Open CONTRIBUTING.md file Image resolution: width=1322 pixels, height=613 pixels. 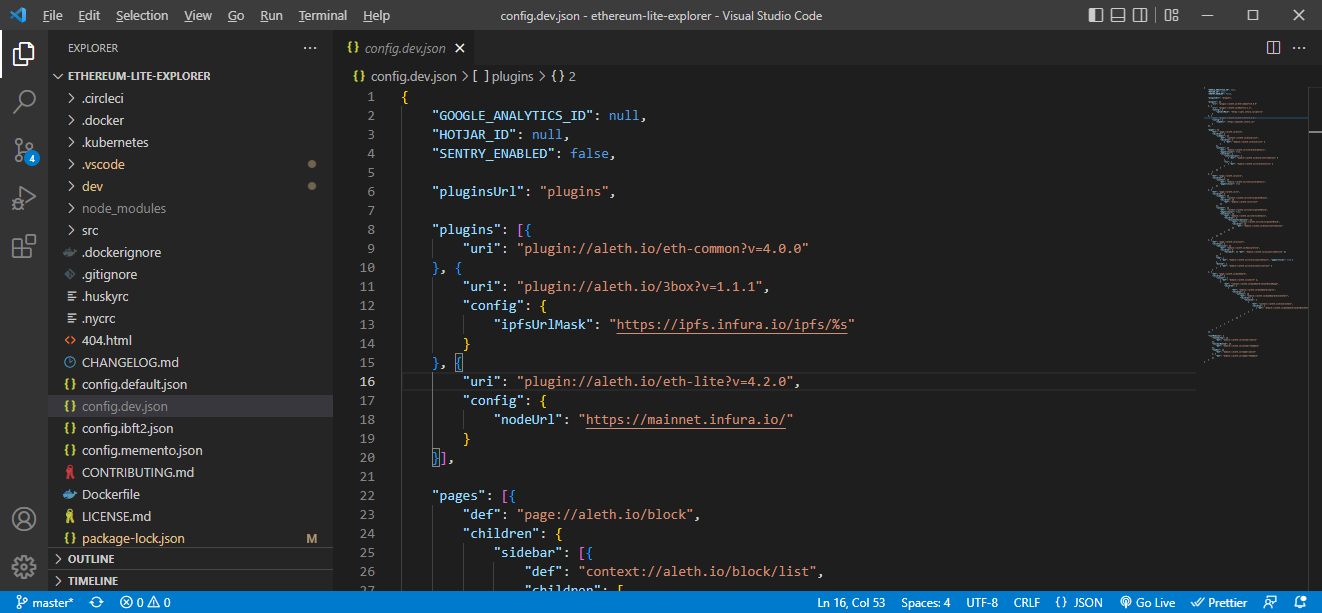(190, 472)
